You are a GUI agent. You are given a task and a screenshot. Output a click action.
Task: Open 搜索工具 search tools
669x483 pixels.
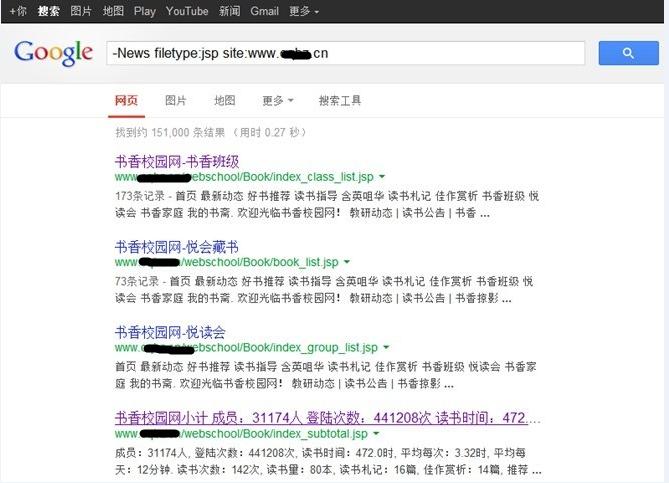340,101
